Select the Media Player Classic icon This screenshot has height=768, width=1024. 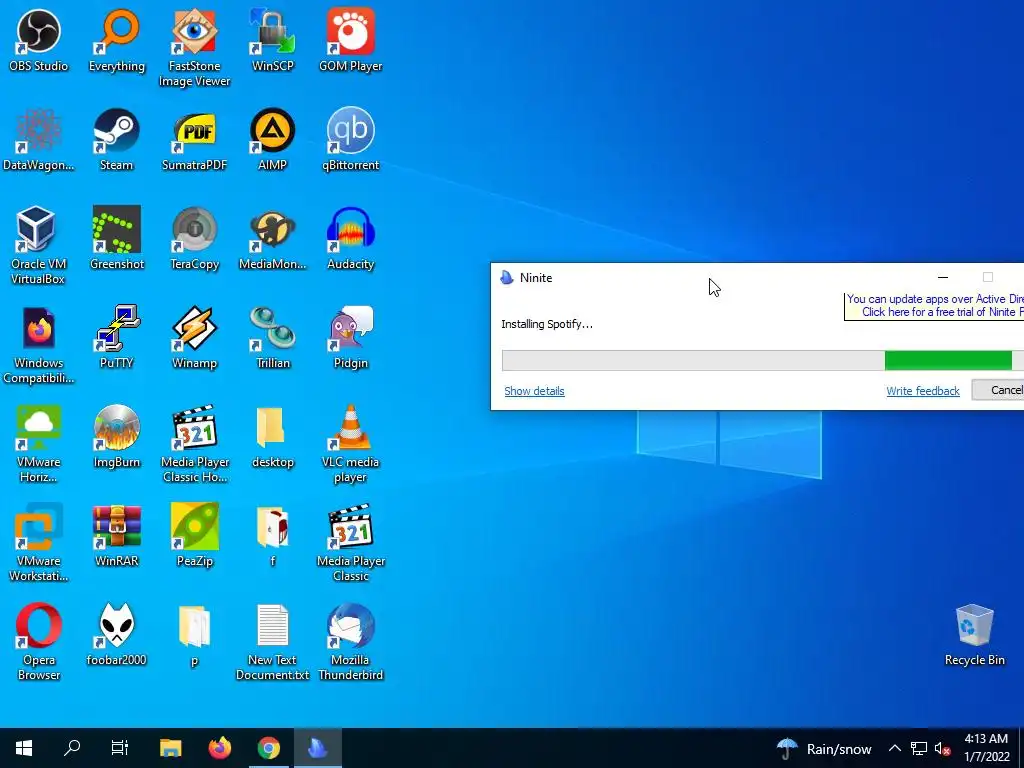(351, 543)
